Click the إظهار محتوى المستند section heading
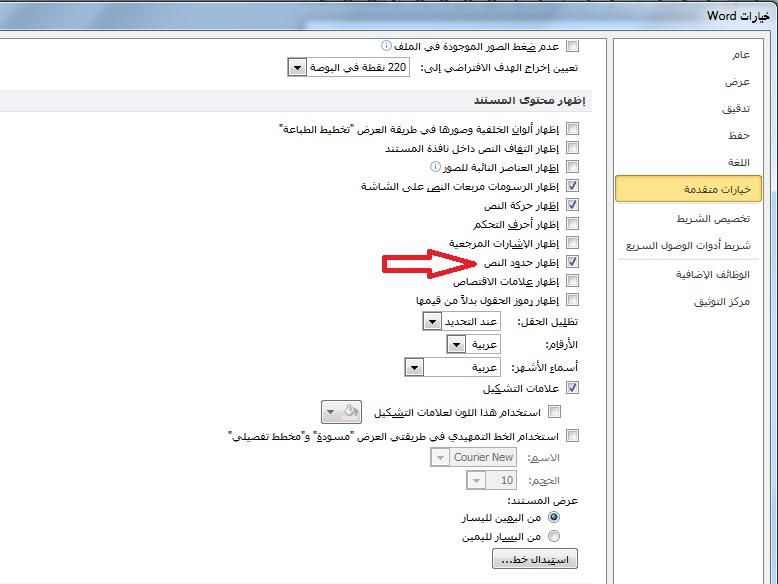The image size is (778, 584). point(529,101)
